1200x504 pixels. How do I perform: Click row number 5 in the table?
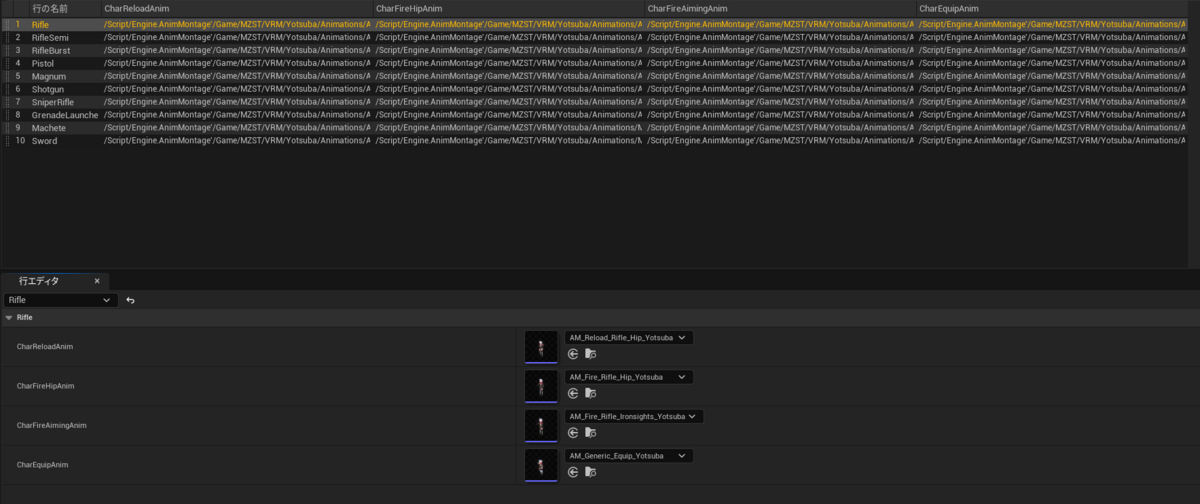click(x=17, y=76)
